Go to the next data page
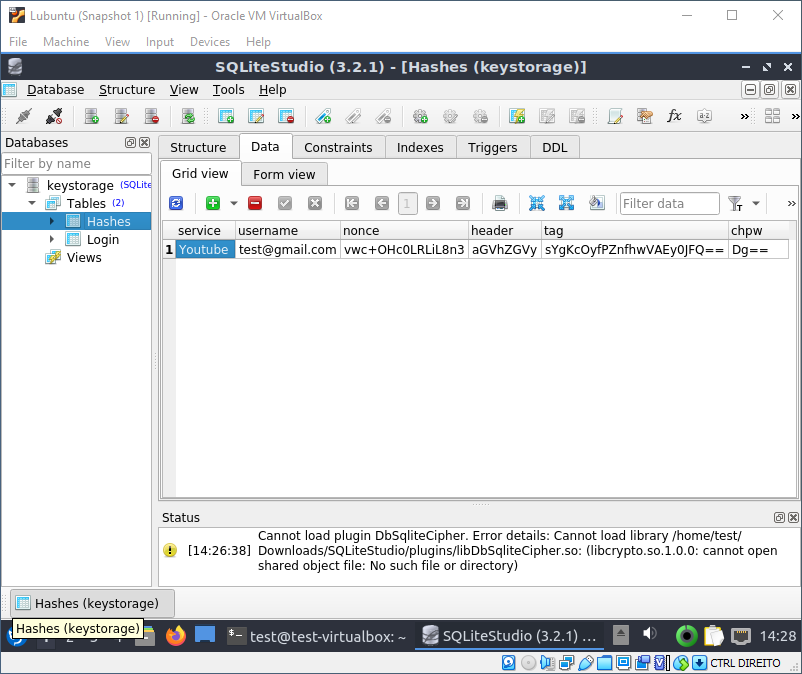This screenshot has width=802, height=674. pos(433,204)
